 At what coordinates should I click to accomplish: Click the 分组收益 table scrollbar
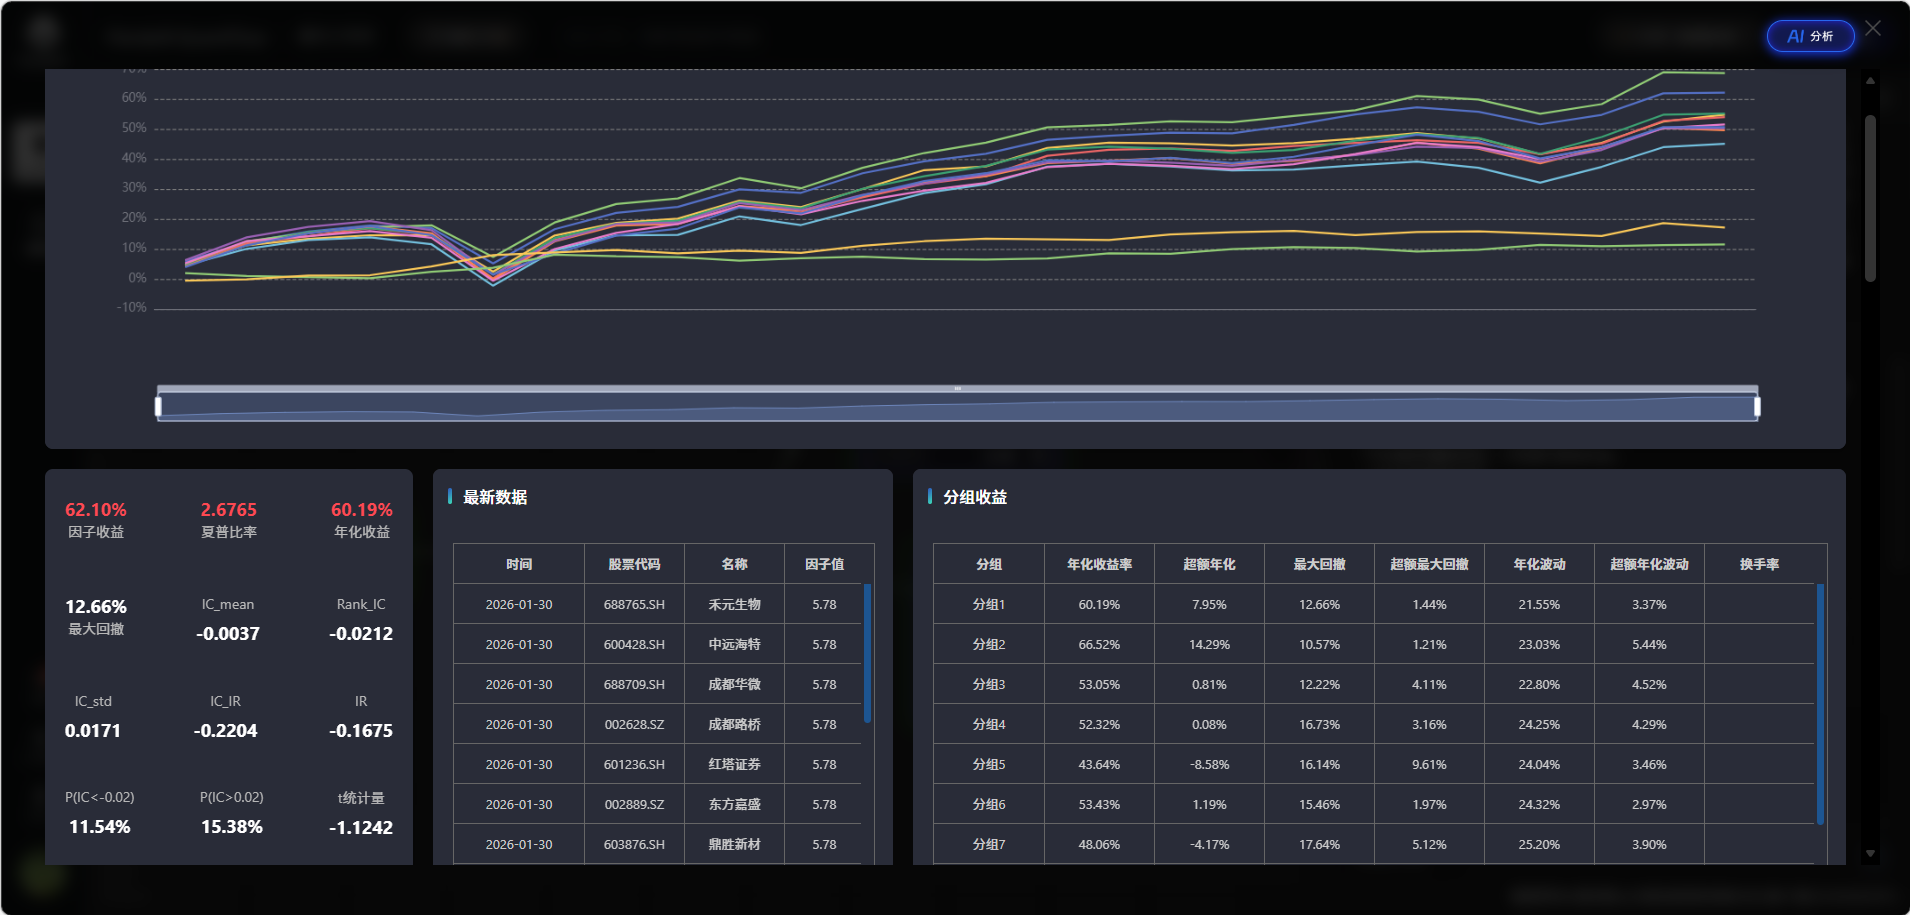click(x=1820, y=703)
